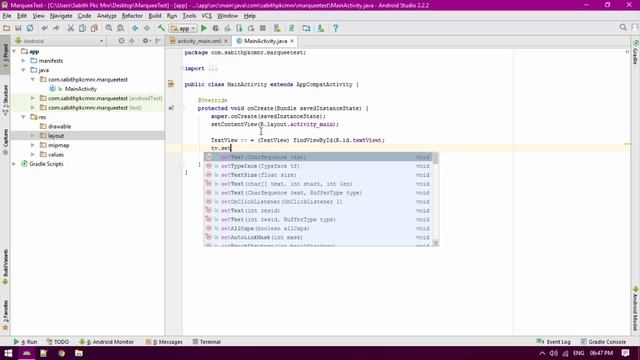Click the Make Project hammer icon
This screenshot has height=360, width=640.
[161, 28]
